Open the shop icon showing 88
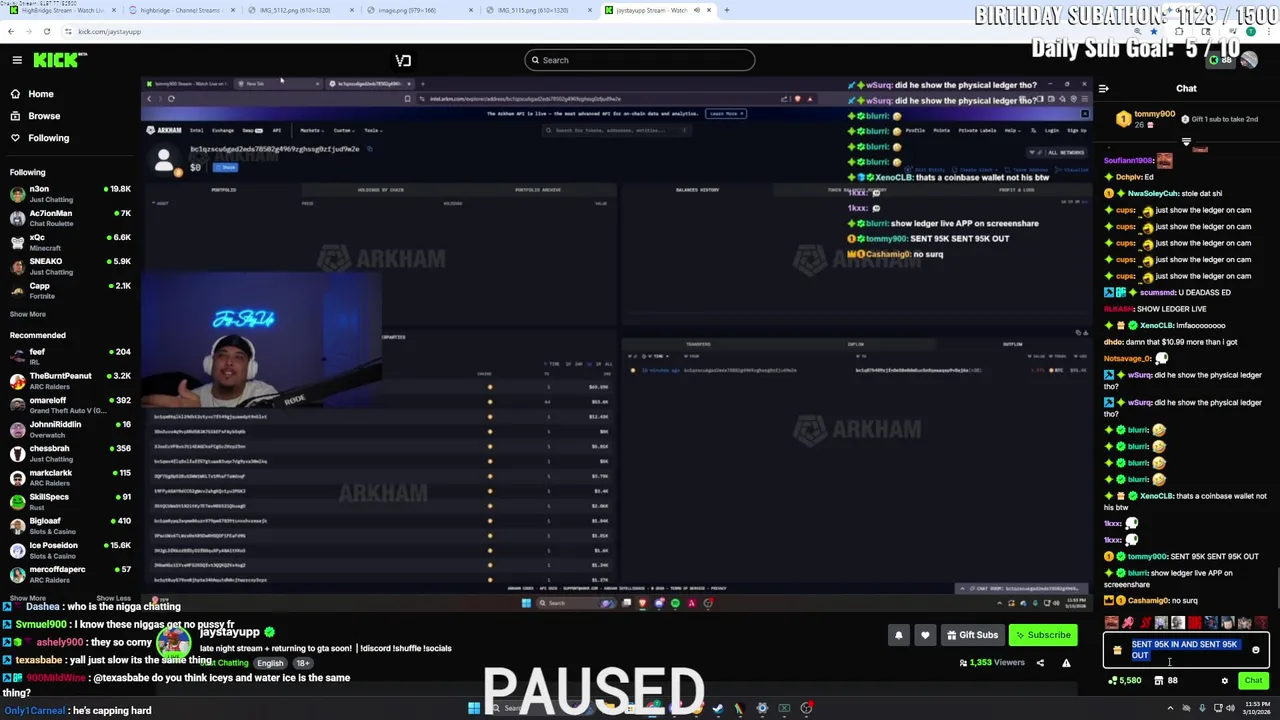The width and height of the screenshot is (1280, 720). [x=1166, y=681]
